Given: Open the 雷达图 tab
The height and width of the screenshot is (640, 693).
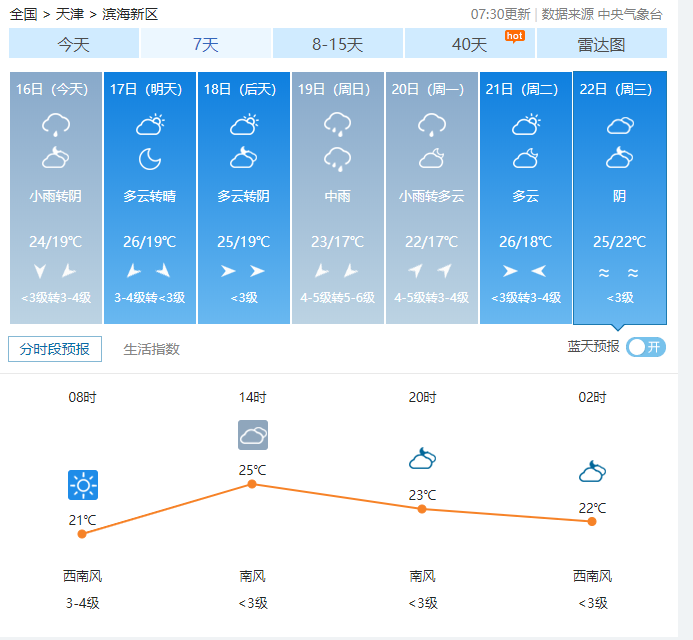Looking at the screenshot, I should [602, 43].
